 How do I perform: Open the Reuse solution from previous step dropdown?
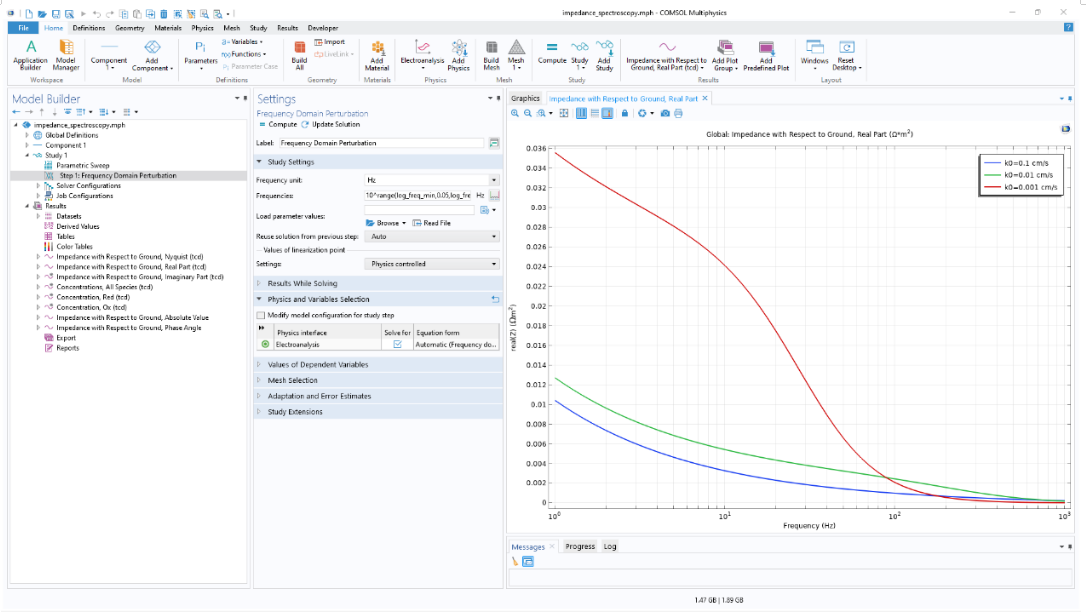click(431, 236)
